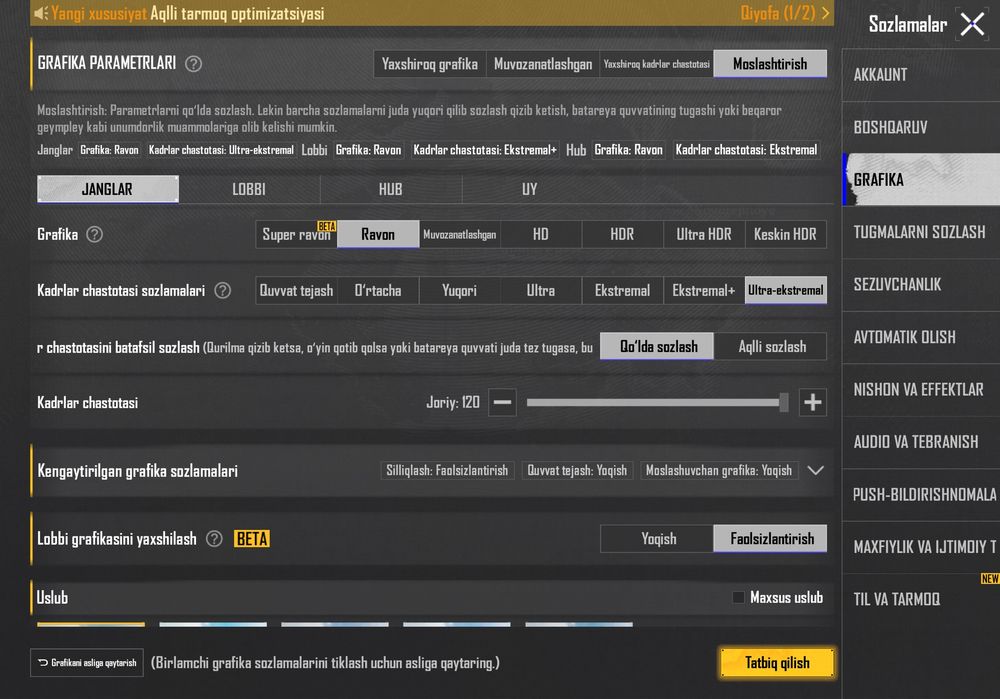Click the reset arrow icon in Grafikani asliga qaytarish
This screenshot has height=699, width=1000.
coord(43,663)
